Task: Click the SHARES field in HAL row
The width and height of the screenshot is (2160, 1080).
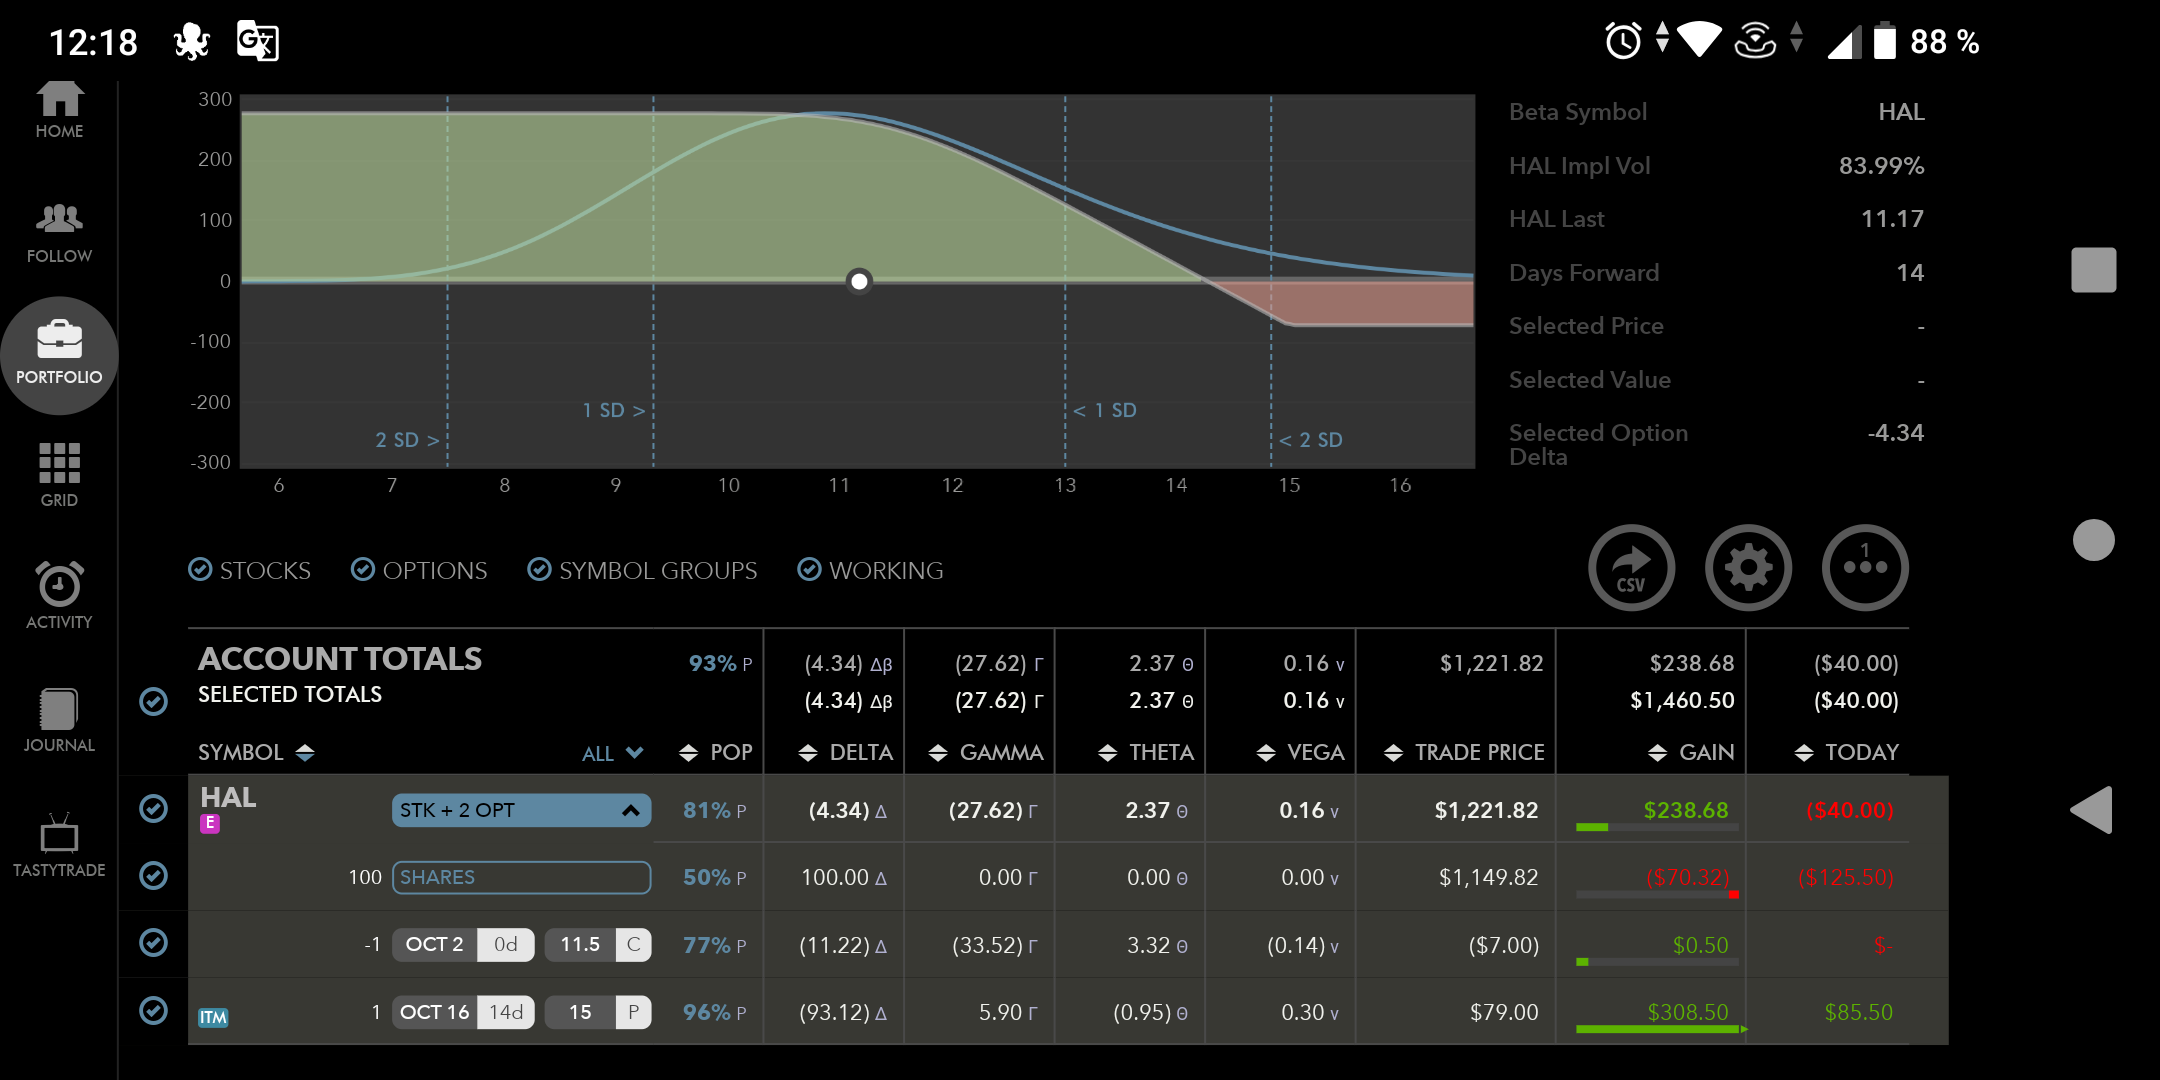Action: click(x=521, y=877)
